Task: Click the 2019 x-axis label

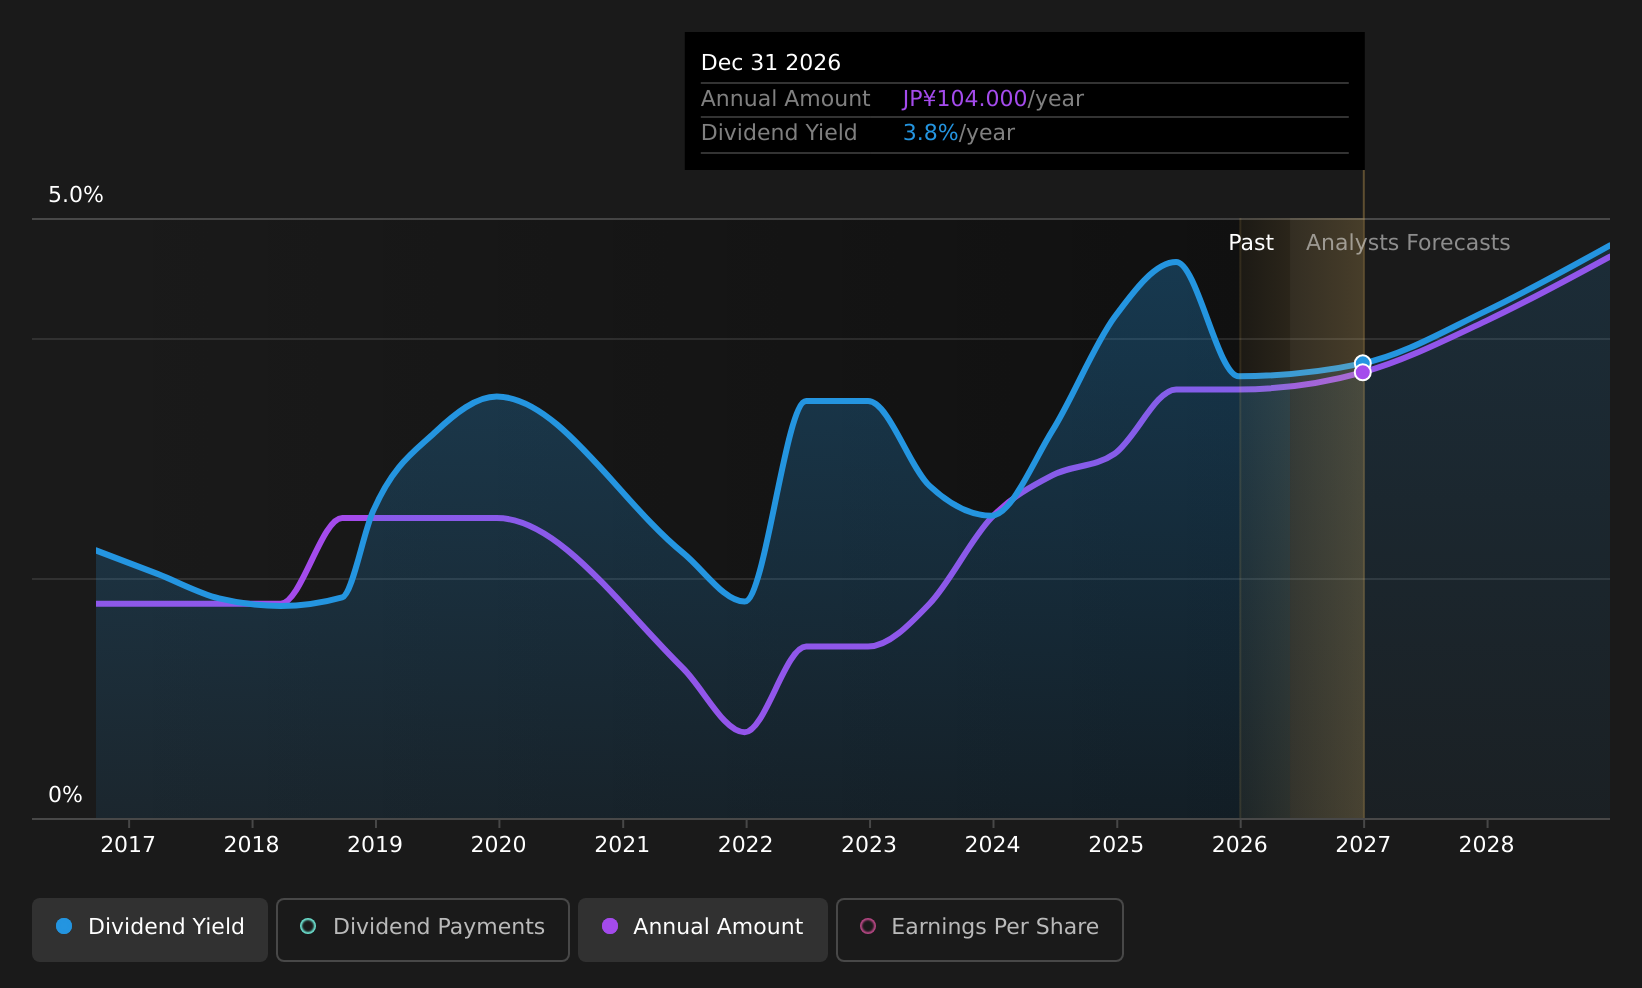Action: tap(375, 845)
